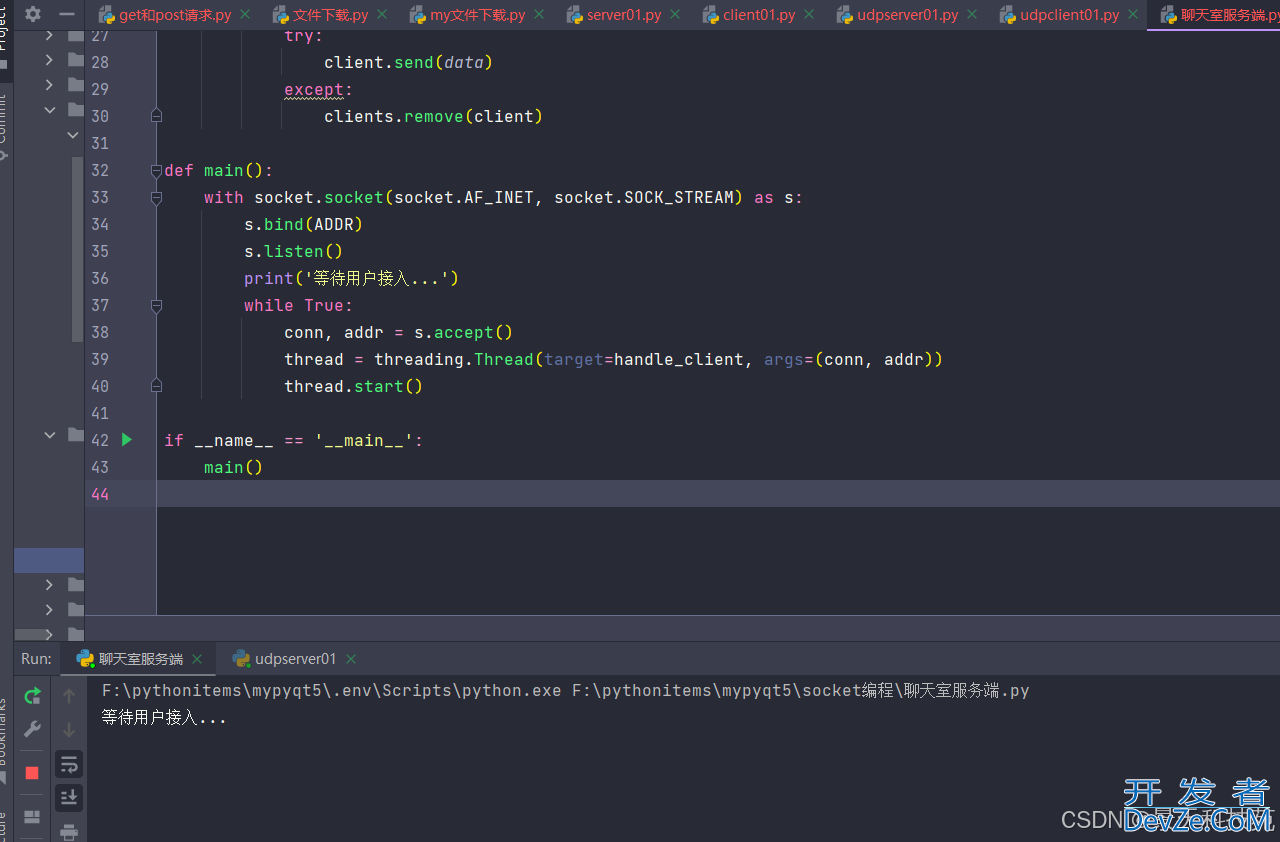
Task: Close the get和post请求.py tab
Action: (x=246, y=15)
